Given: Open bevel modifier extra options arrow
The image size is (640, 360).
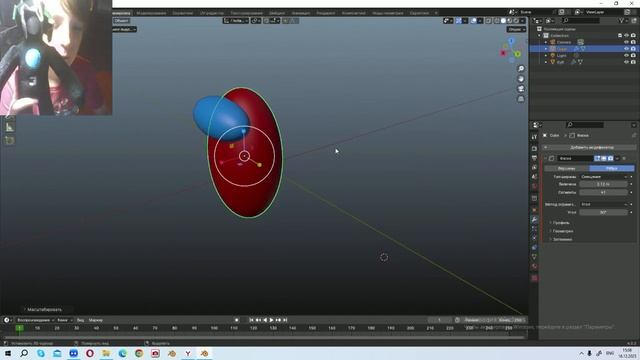Looking at the screenshot, I should [617, 158].
